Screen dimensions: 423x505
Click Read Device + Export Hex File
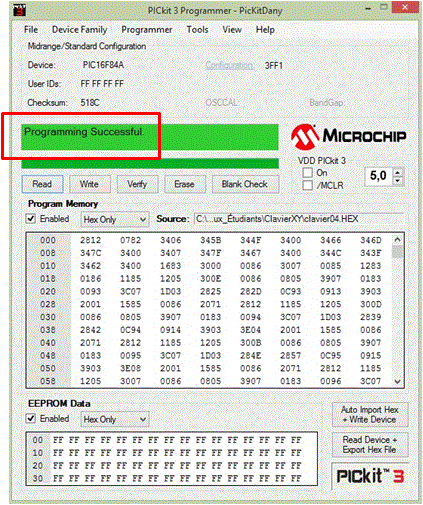370,445
